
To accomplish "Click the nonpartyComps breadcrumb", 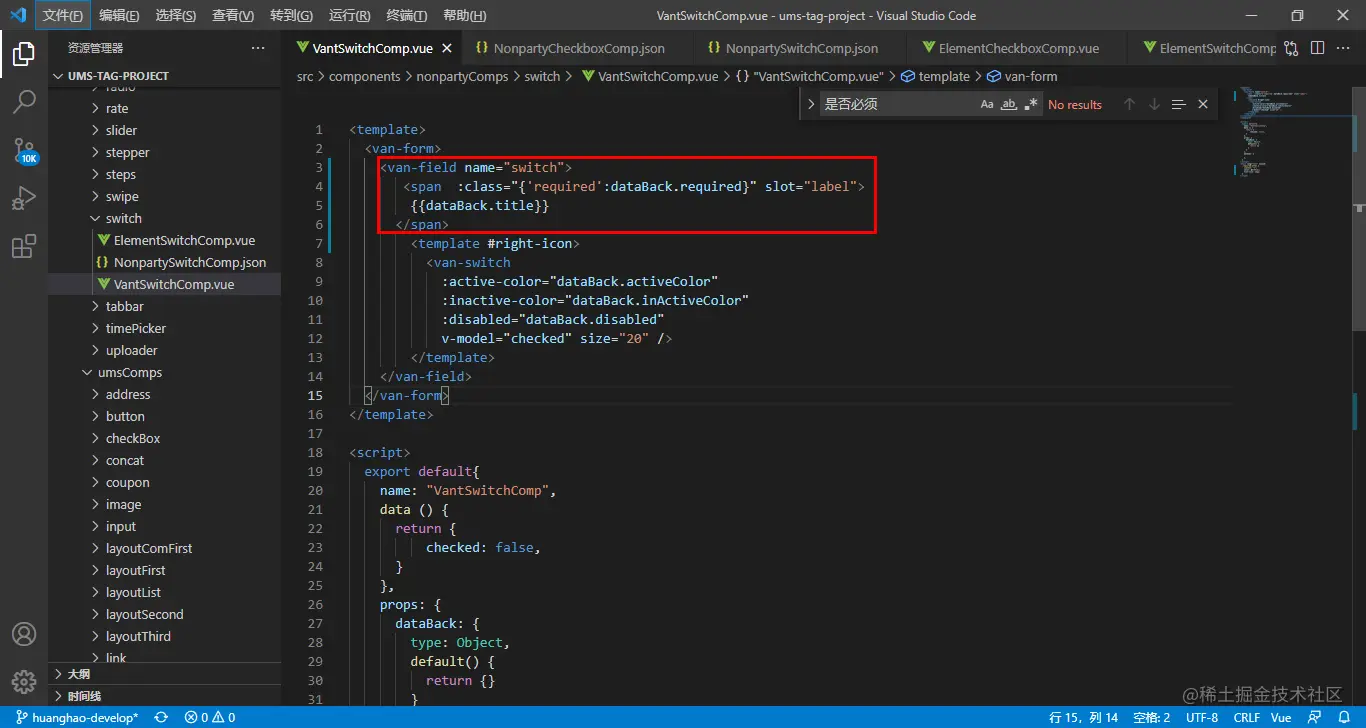I will click(x=462, y=76).
